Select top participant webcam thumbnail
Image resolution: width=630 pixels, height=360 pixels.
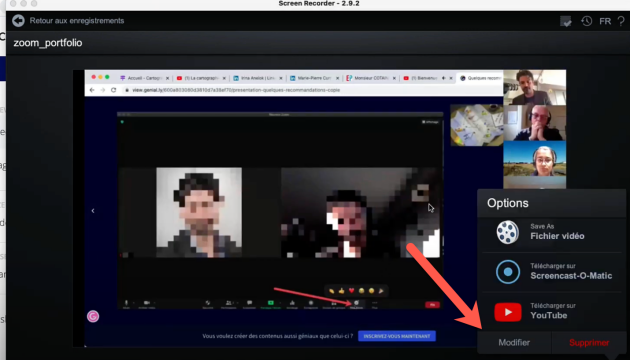pyautogui.click(x=534, y=88)
